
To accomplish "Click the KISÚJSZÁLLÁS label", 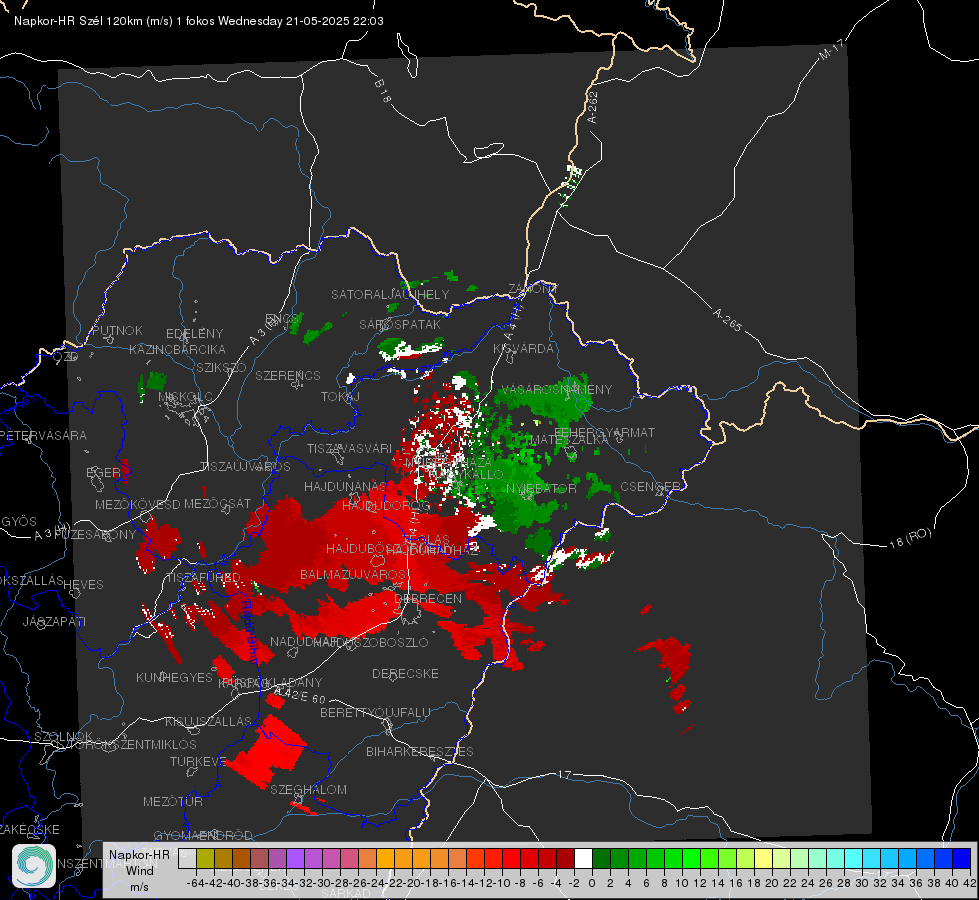I will click(x=209, y=721).
